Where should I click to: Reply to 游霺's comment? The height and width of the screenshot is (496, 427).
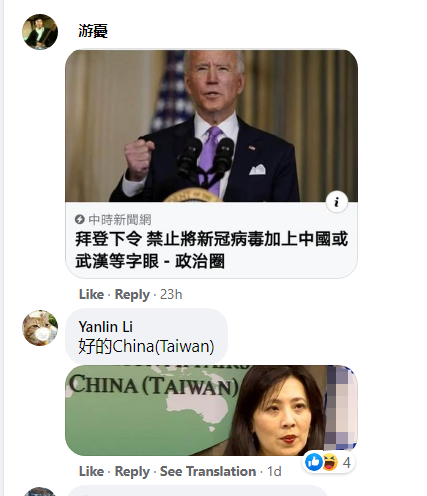click(x=132, y=295)
